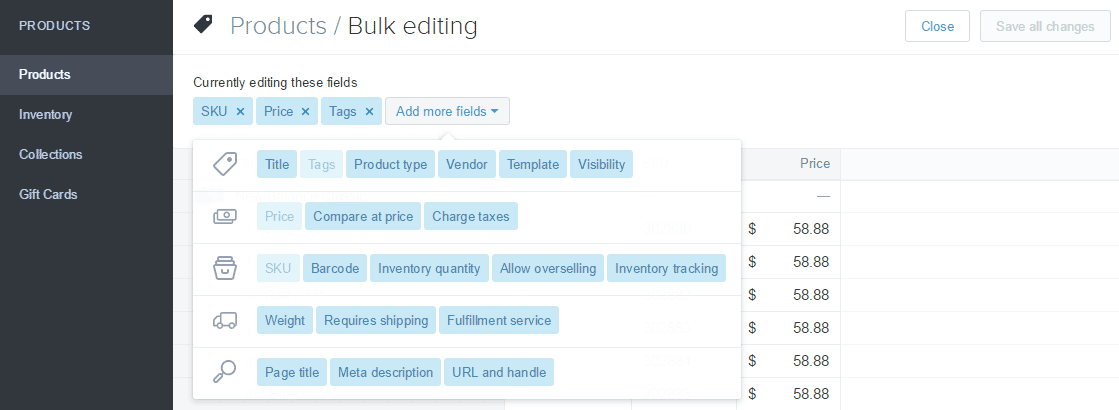Add the Compare at price field
The height and width of the screenshot is (410, 1119).
(x=362, y=216)
